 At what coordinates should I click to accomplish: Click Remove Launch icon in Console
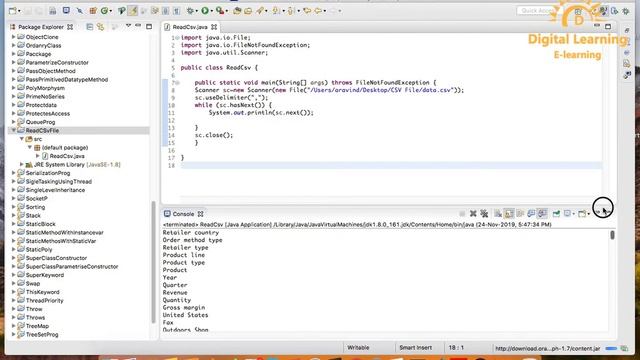473,213
